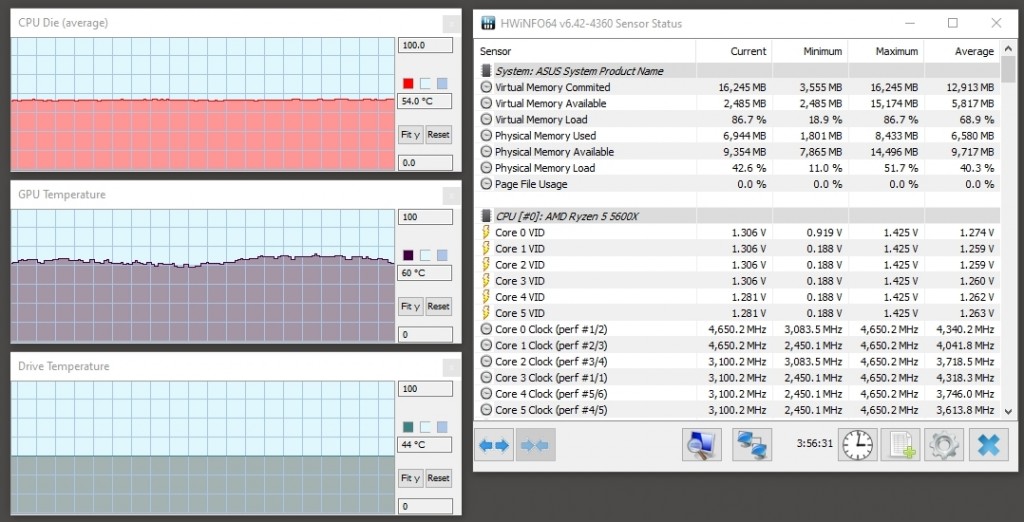The image size is (1024, 522).
Task: Click Fit y in the GPU Temperature graph
Action: pyautogui.click(x=411, y=306)
